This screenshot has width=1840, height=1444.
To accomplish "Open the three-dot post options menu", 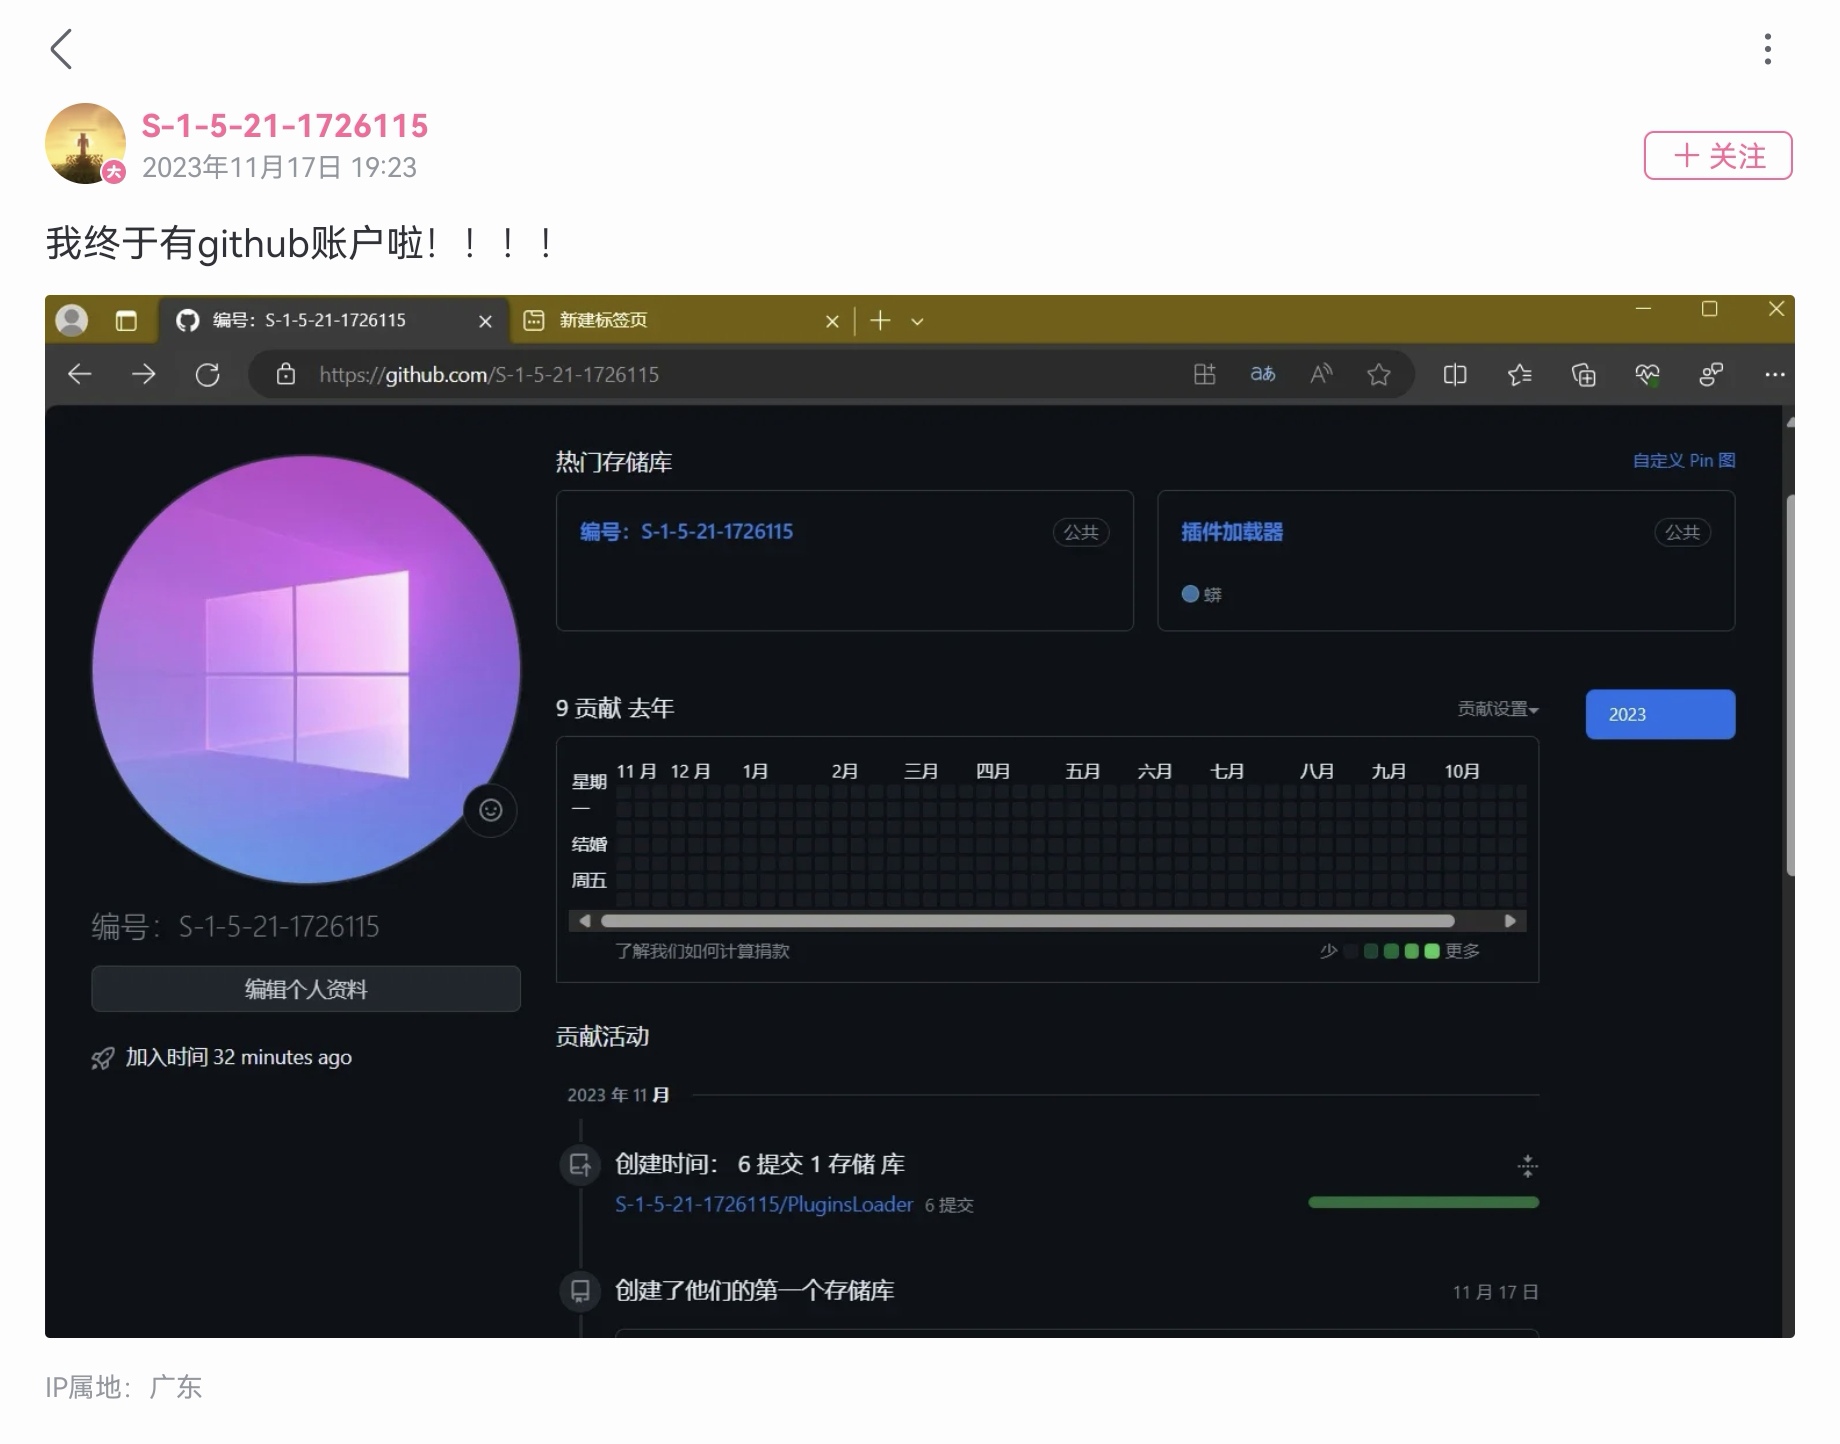I will (1768, 49).
